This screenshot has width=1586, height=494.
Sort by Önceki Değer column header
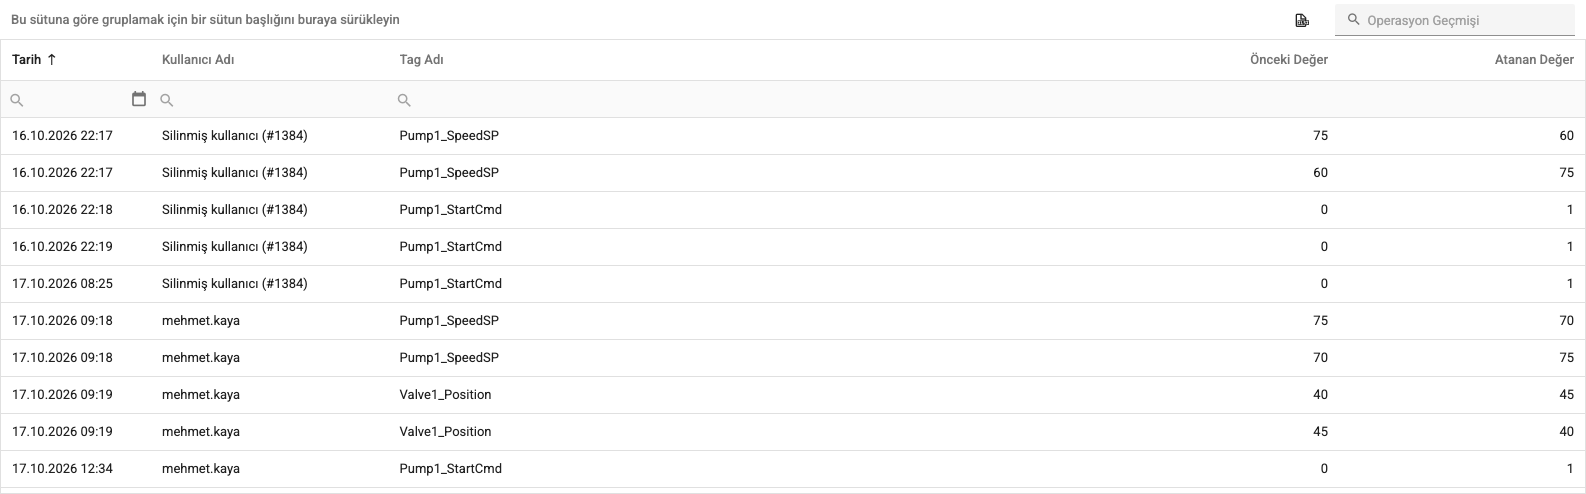click(1289, 60)
